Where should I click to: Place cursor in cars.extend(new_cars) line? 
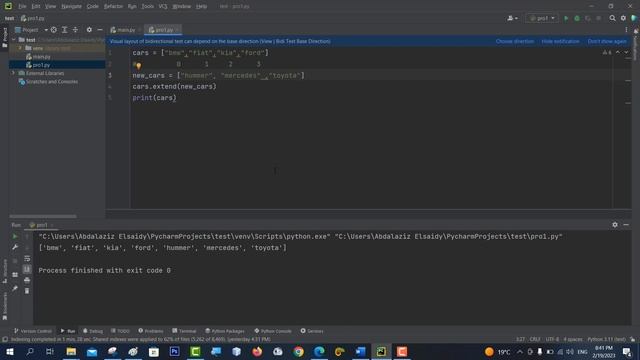click(x=174, y=87)
